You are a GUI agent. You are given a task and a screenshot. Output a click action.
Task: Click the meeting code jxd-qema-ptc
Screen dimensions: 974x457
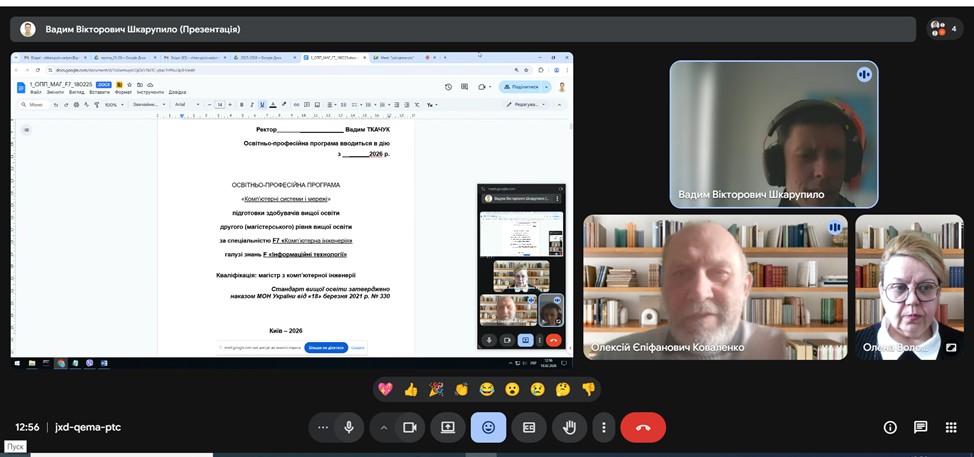88,427
